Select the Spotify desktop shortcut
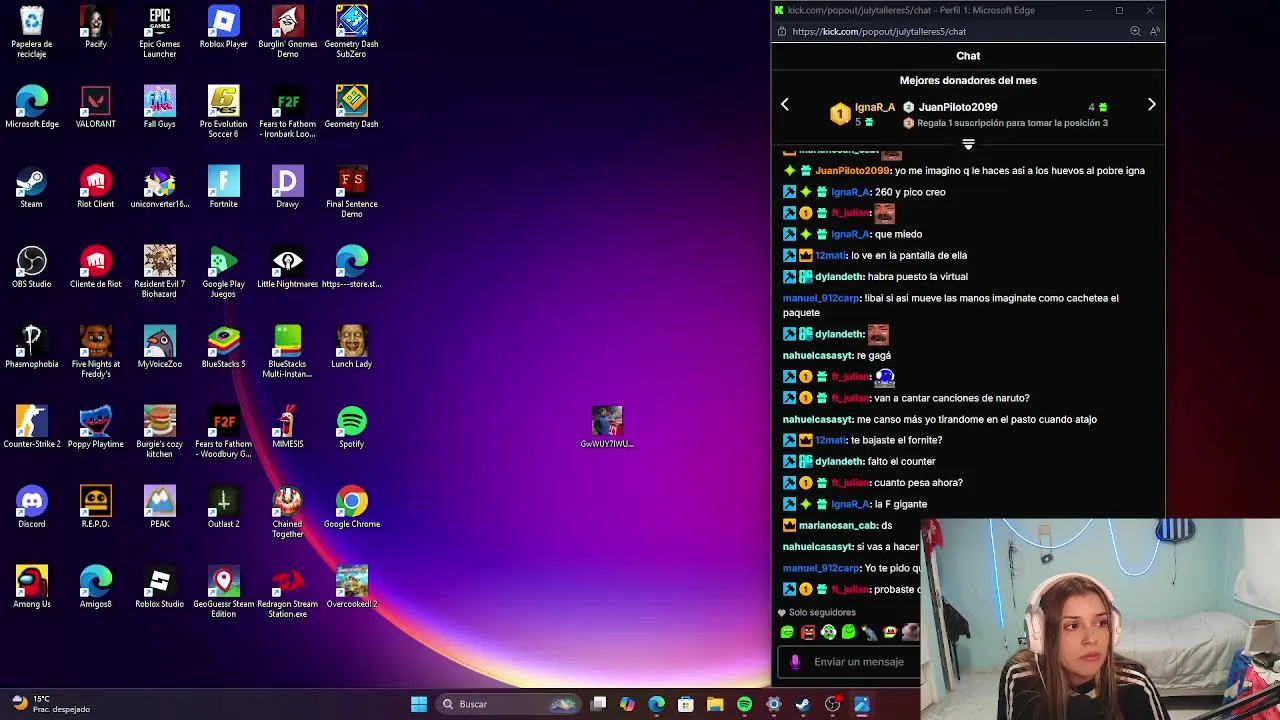 pyautogui.click(x=352, y=427)
